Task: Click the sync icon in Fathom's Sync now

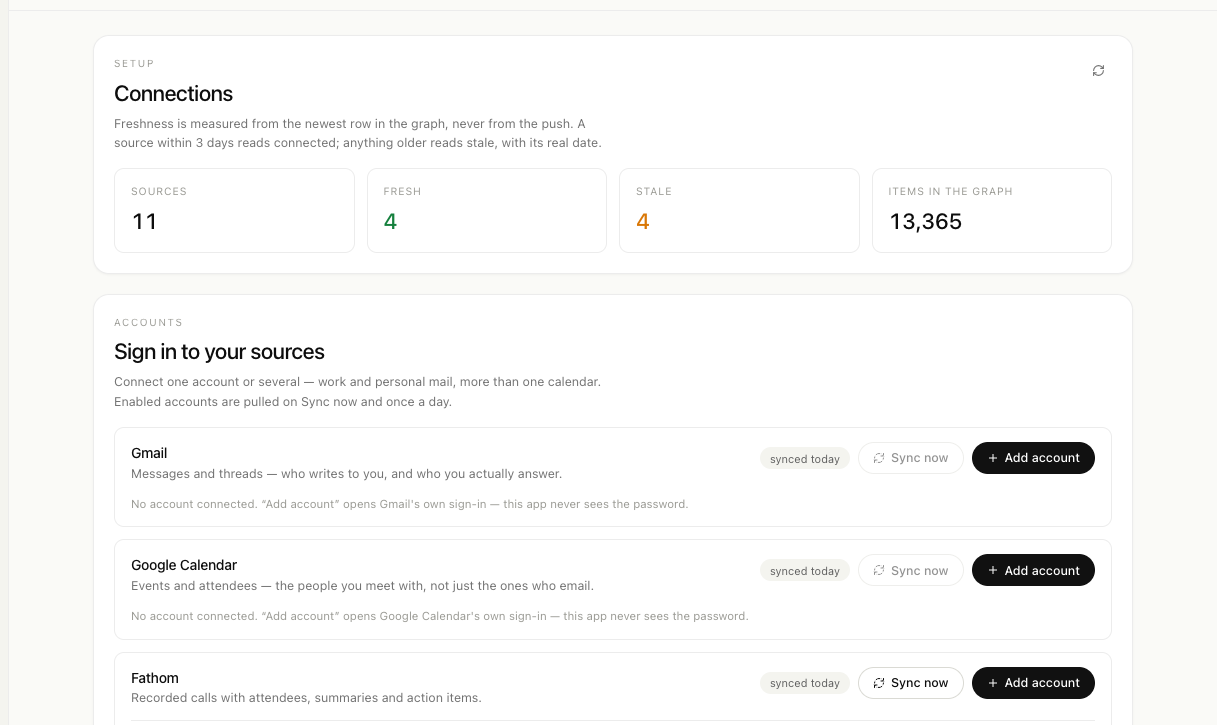Action: pos(879,683)
